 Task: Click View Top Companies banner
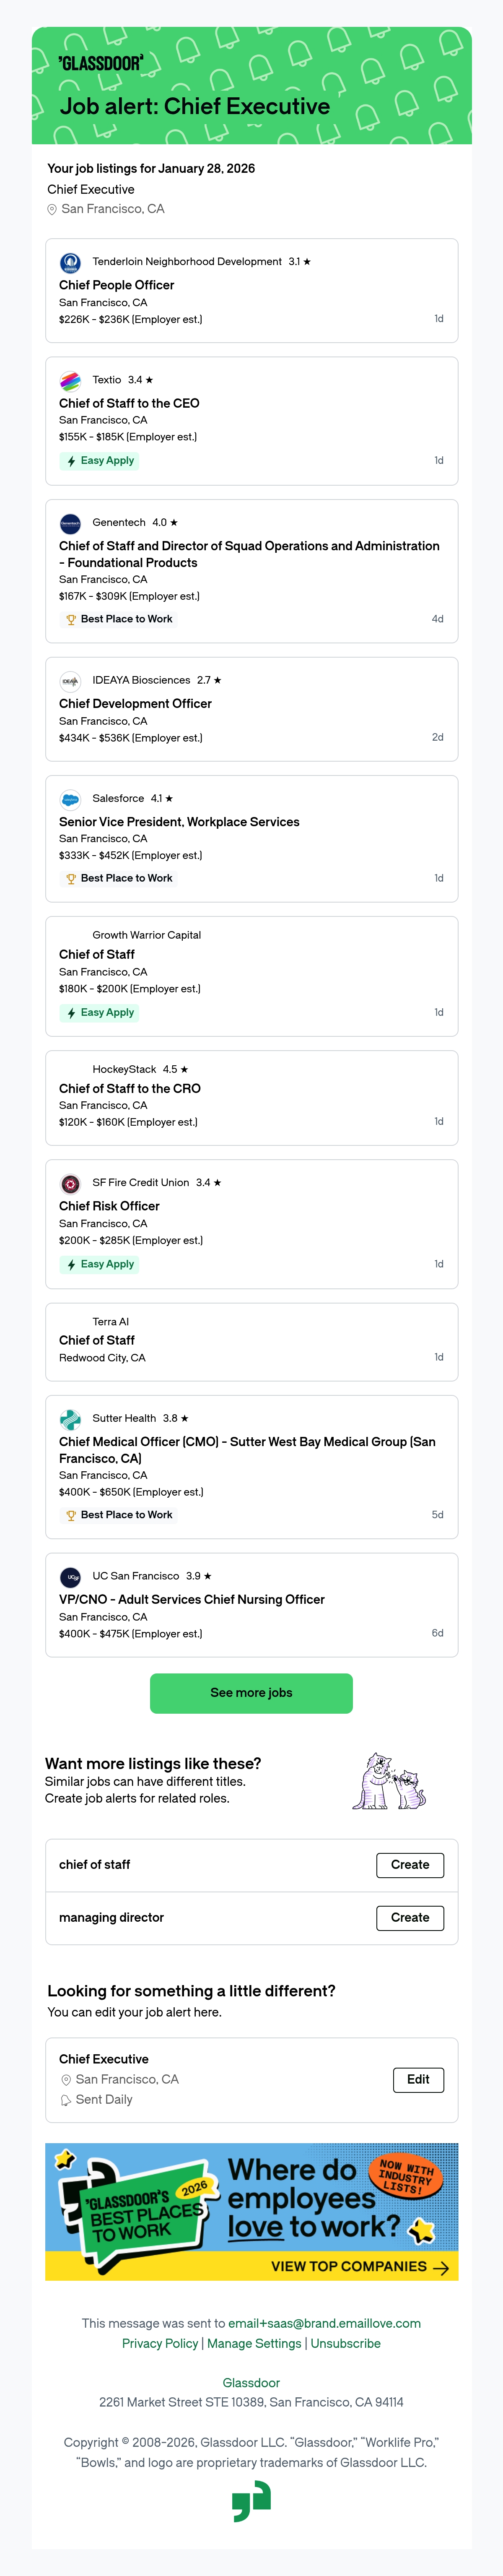click(252, 2212)
